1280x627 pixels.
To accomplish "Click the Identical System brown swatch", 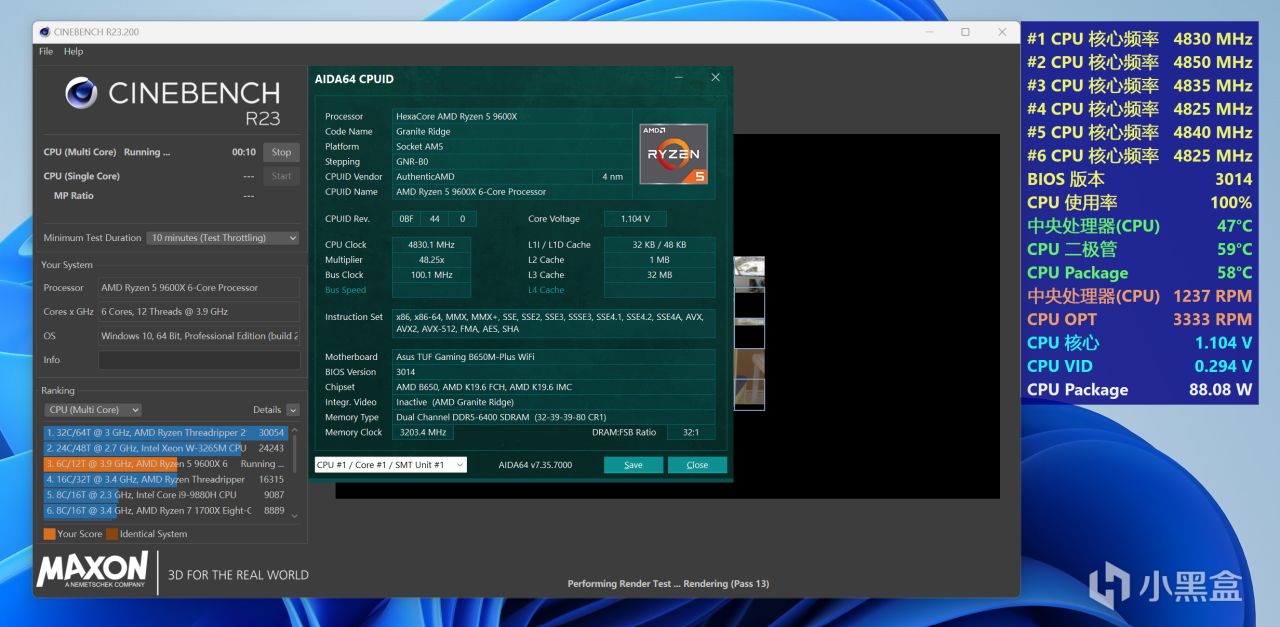I will 112,534.
